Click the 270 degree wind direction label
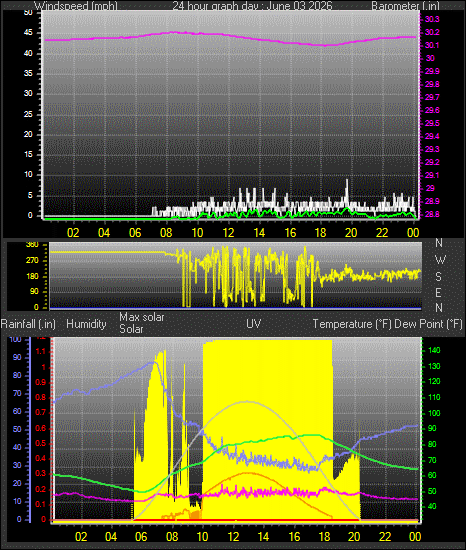Image resolution: width=466 pixels, height=550 pixels. [32, 261]
